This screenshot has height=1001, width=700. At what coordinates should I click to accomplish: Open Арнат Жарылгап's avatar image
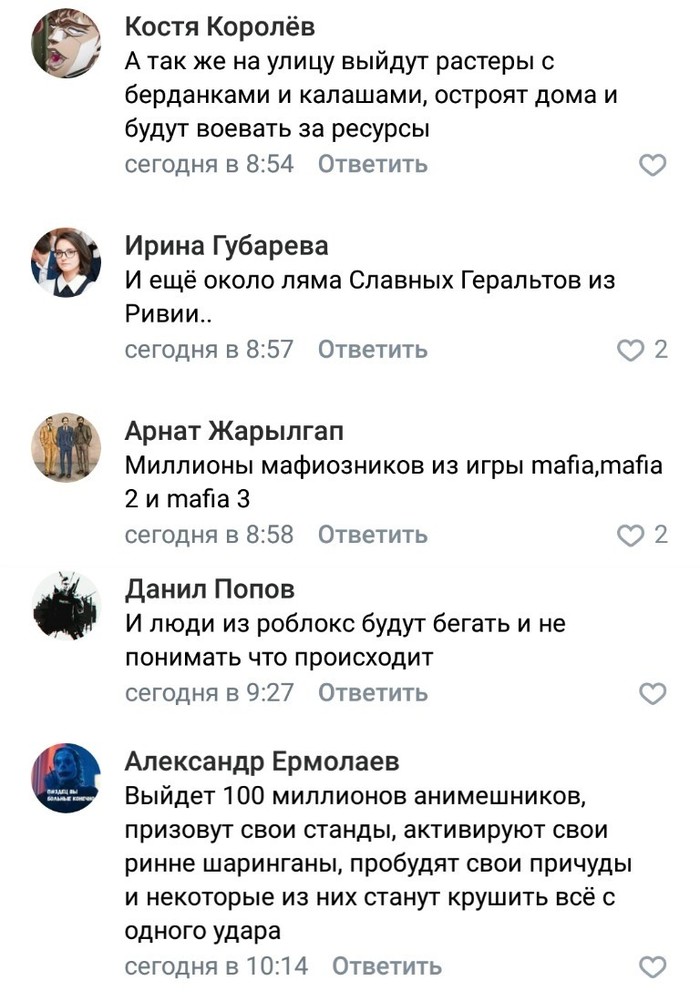(x=67, y=446)
